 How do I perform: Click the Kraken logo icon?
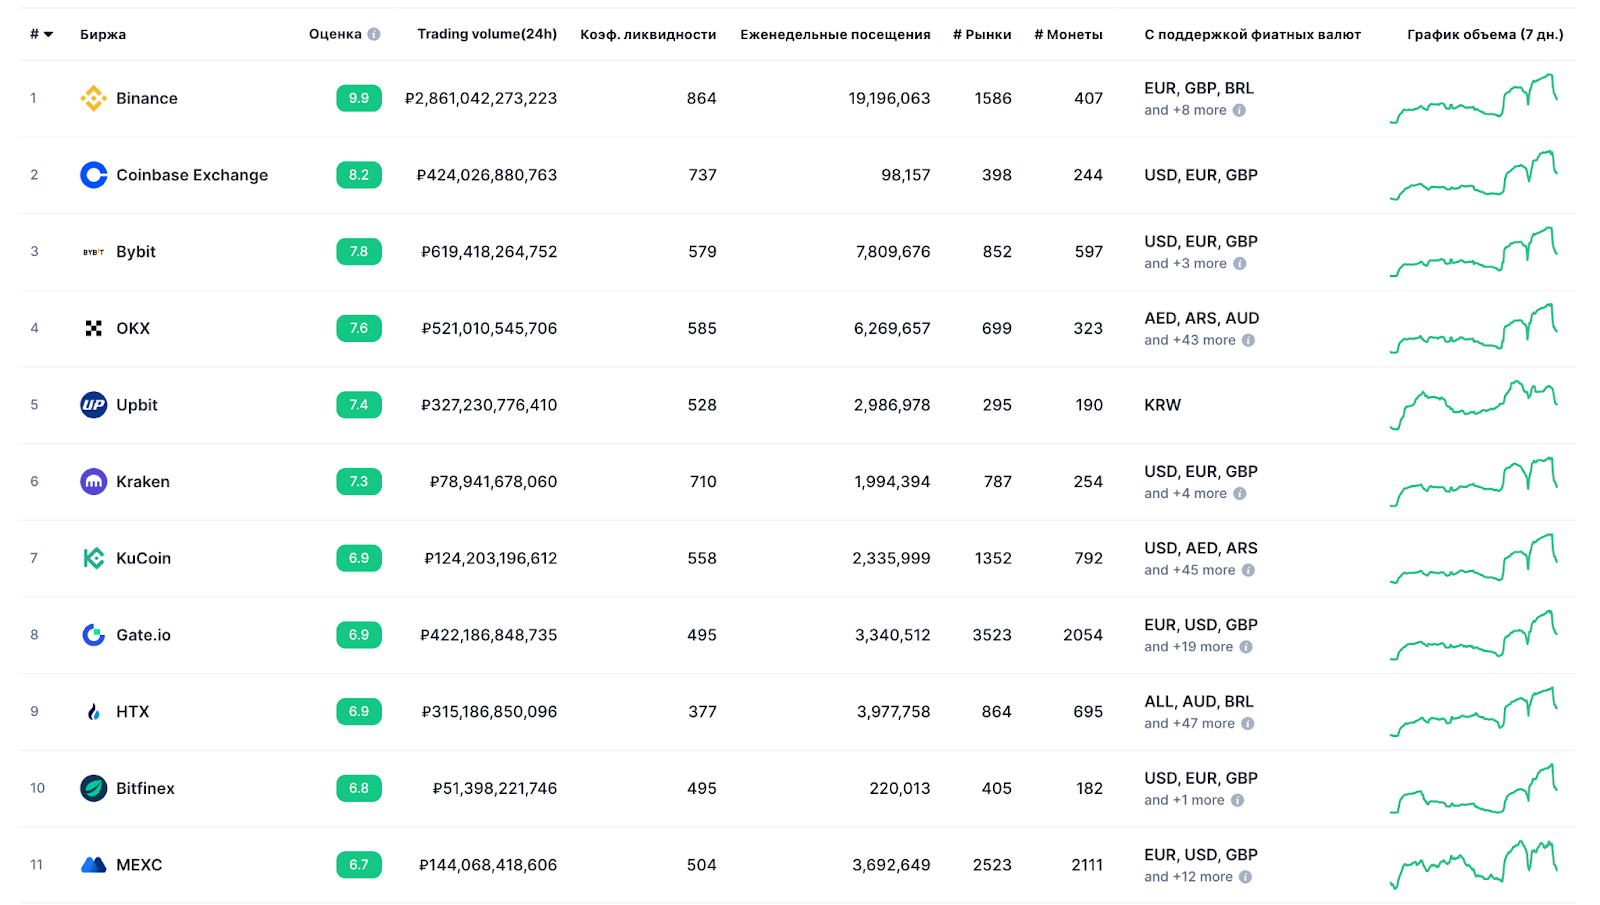[x=93, y=482]
